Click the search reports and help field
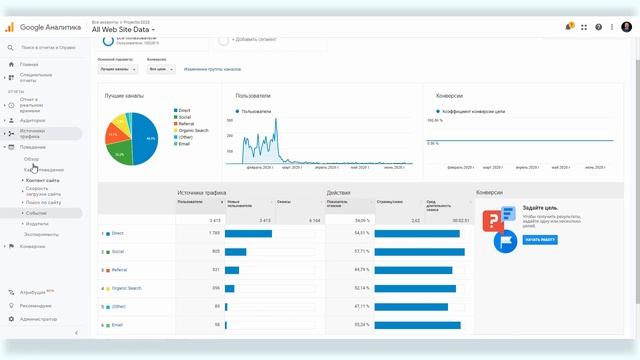 [48, 48]
